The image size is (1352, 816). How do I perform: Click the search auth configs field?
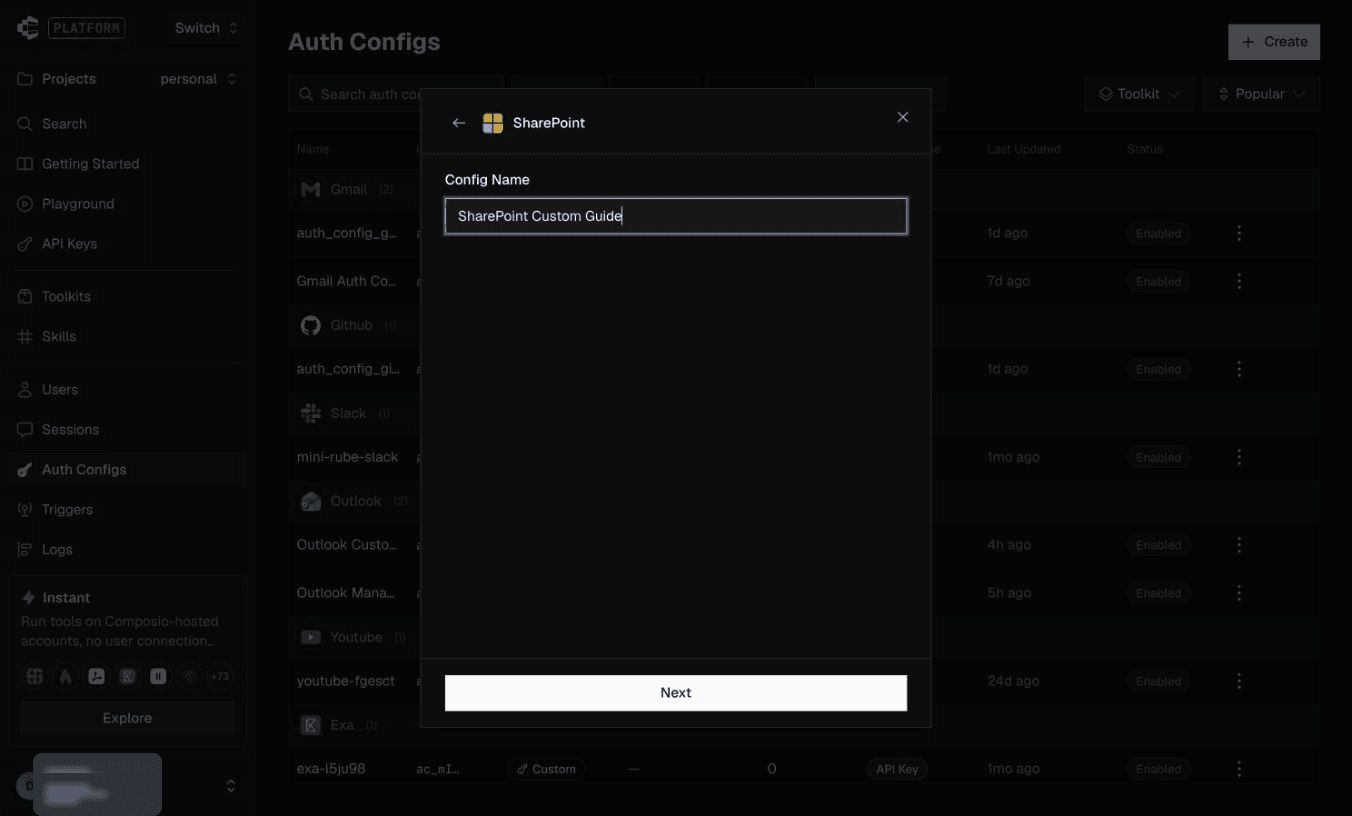tap(396, 94)
